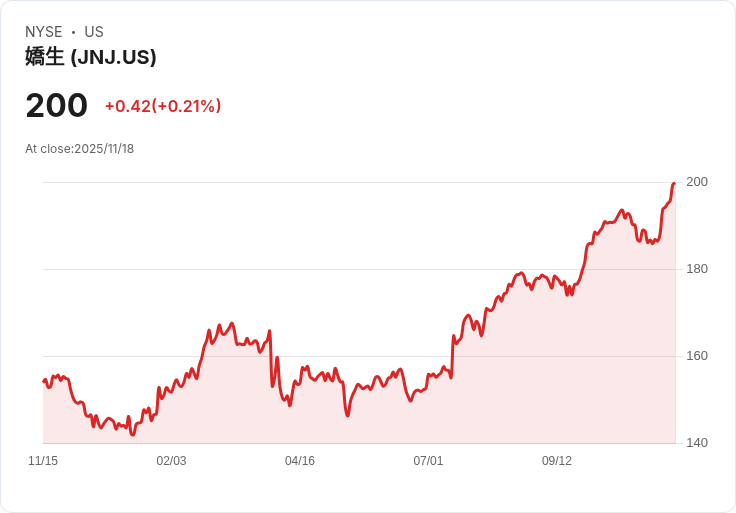Click the chart's starting point at 11/15
The height and width of the screenshot is (513, 736).
click(44, 381)
